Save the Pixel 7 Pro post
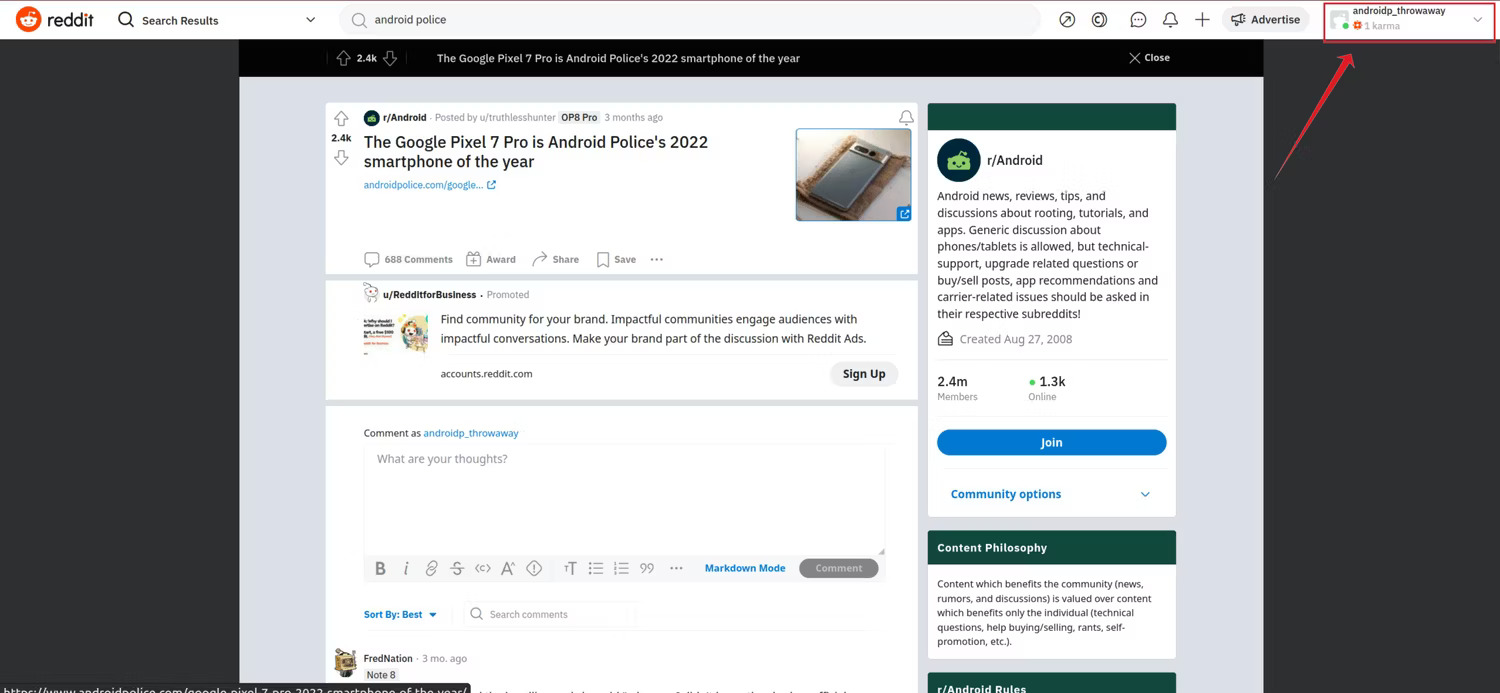 [616, 259]
